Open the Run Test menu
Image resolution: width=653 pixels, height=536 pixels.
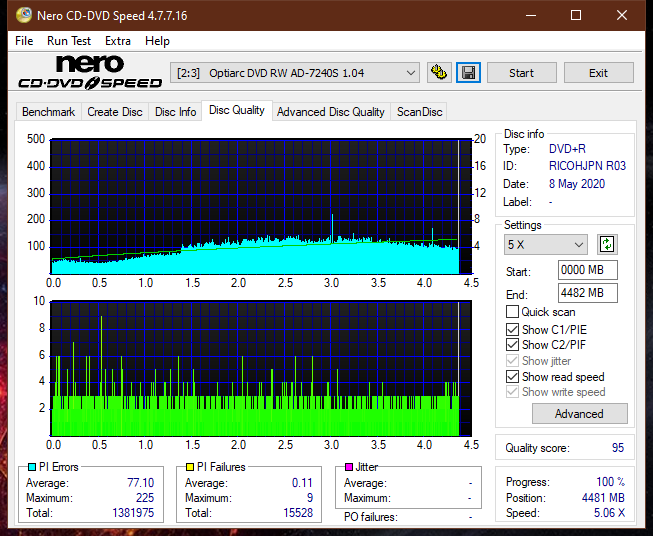69,41
